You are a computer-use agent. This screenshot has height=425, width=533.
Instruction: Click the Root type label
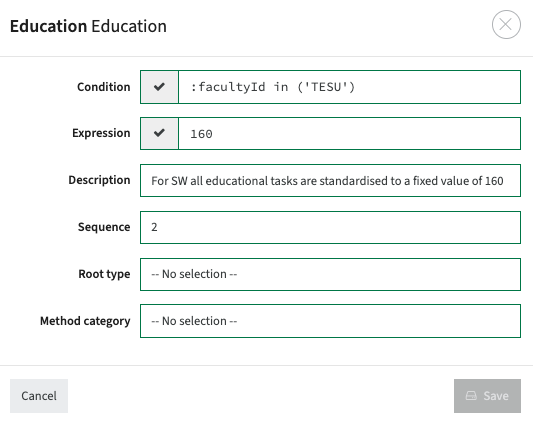pos(104,274)
